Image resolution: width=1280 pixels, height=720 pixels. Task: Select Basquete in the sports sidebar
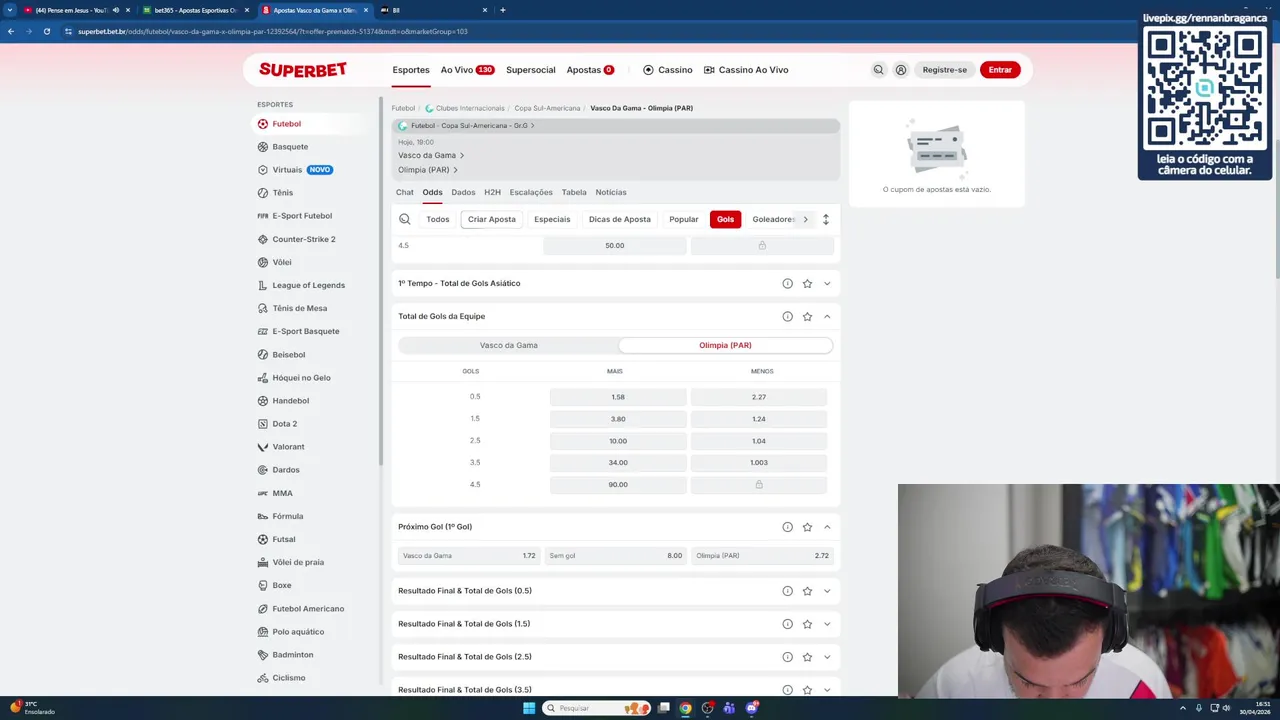point(290,147)
